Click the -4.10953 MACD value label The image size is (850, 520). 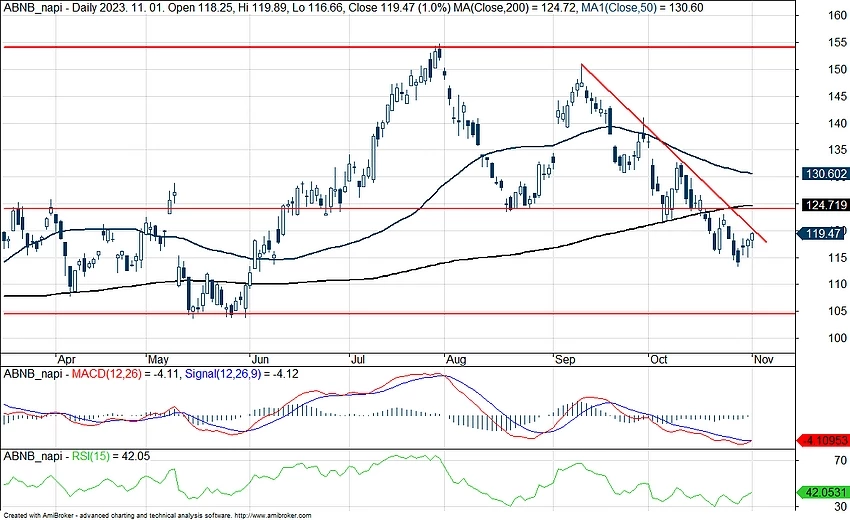click(x=823, y=440)
